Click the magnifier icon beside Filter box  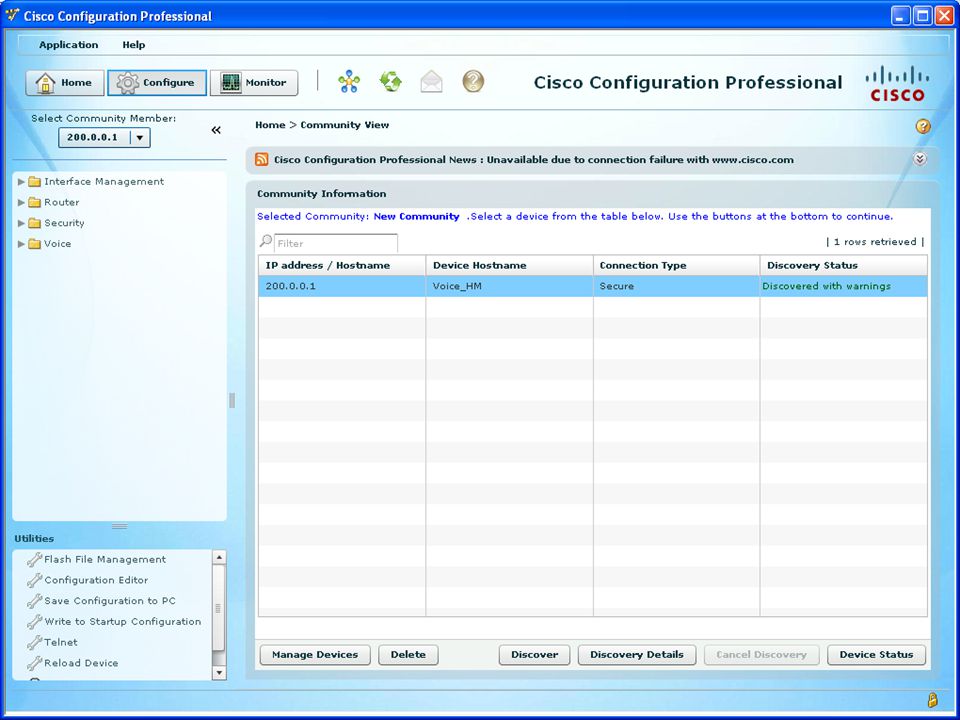pyautogui.click(x=266, y=241)
